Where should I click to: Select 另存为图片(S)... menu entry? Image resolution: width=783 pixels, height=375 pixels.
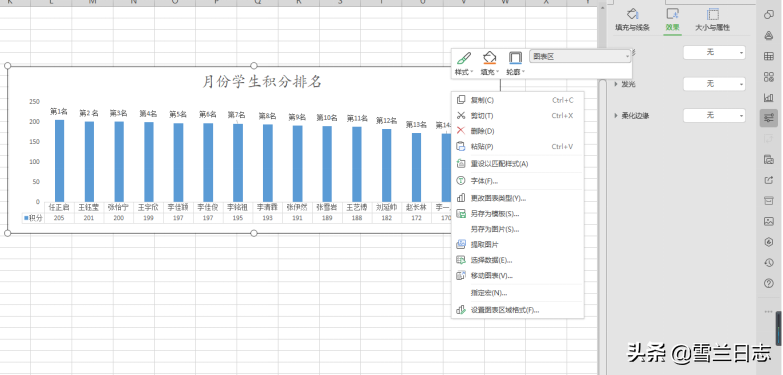coord(517,229)
